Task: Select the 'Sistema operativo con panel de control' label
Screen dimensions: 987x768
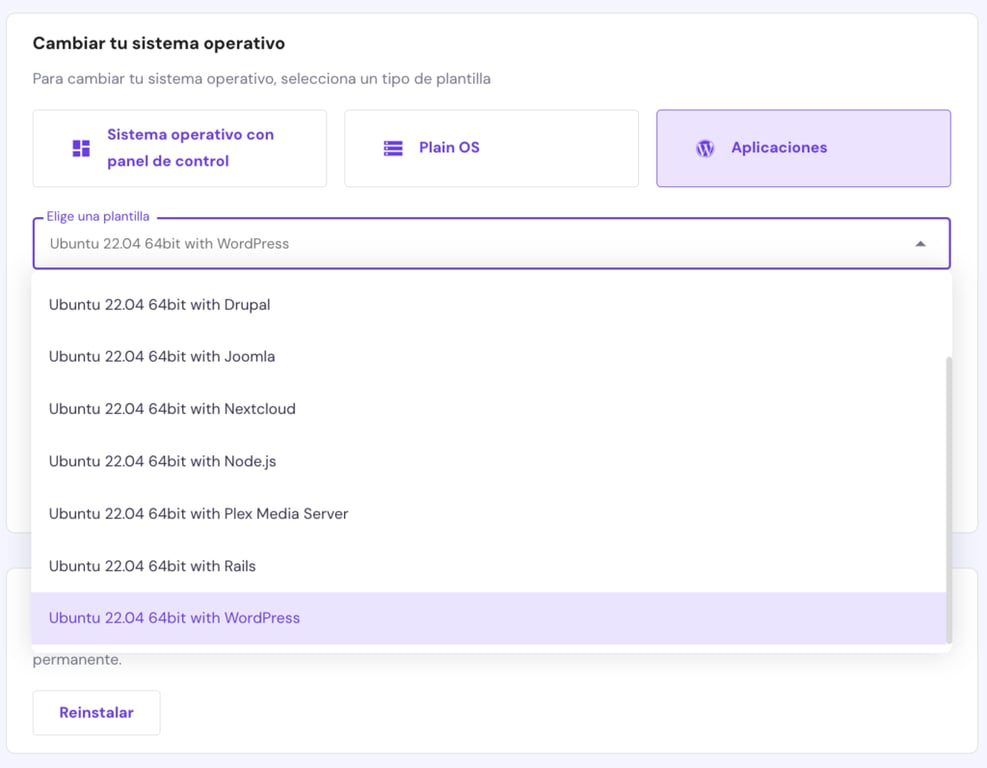Action: (x=190, y=148)
